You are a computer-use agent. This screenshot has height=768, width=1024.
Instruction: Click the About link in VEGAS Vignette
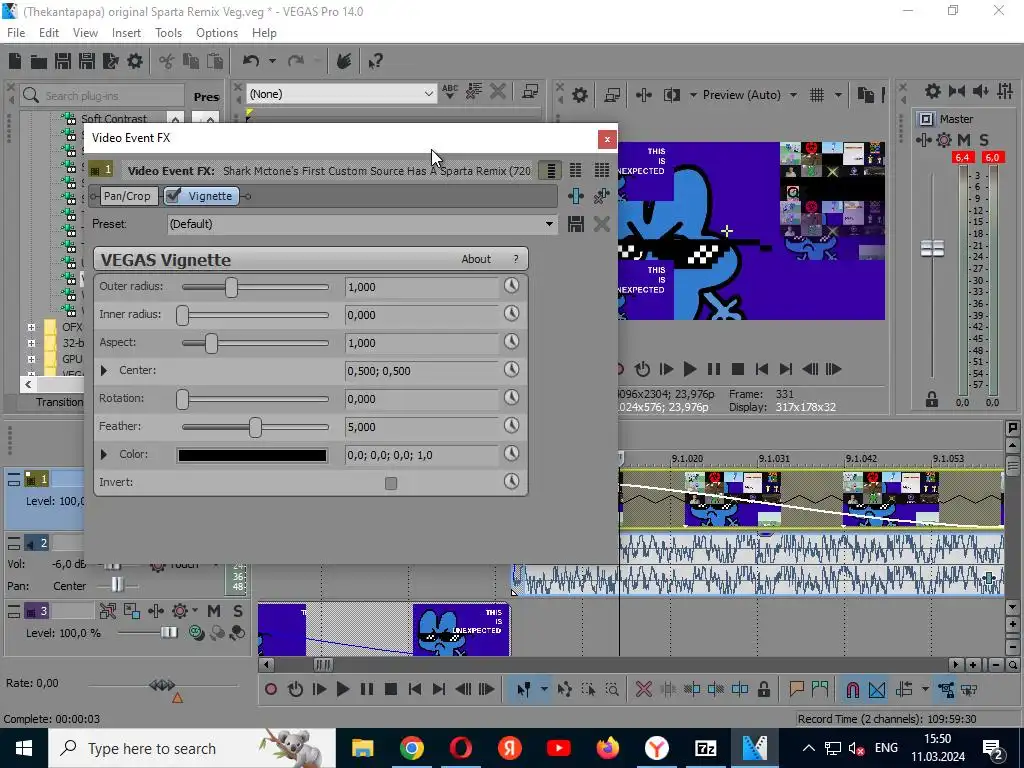476,259
